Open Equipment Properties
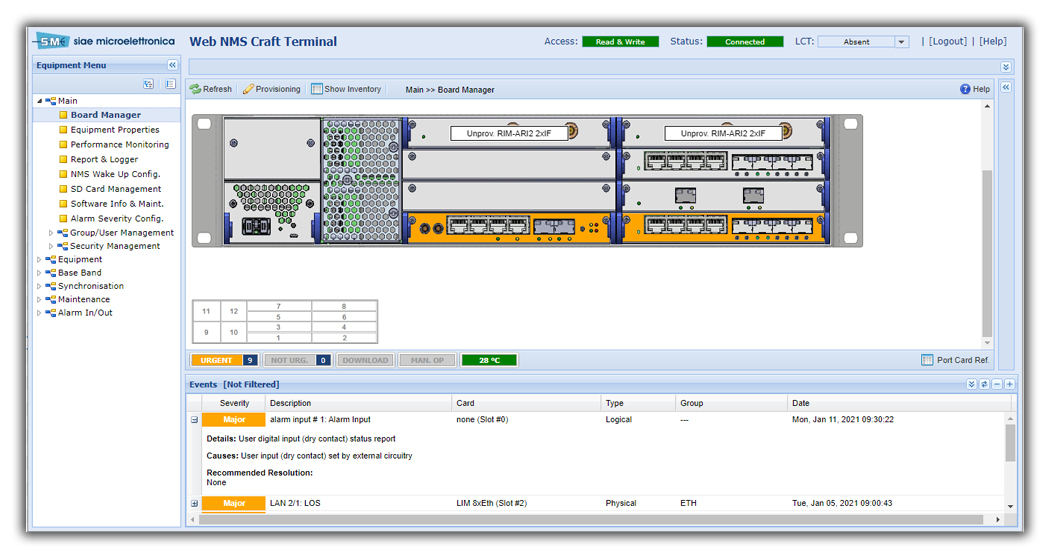 (x=115, y=130)
